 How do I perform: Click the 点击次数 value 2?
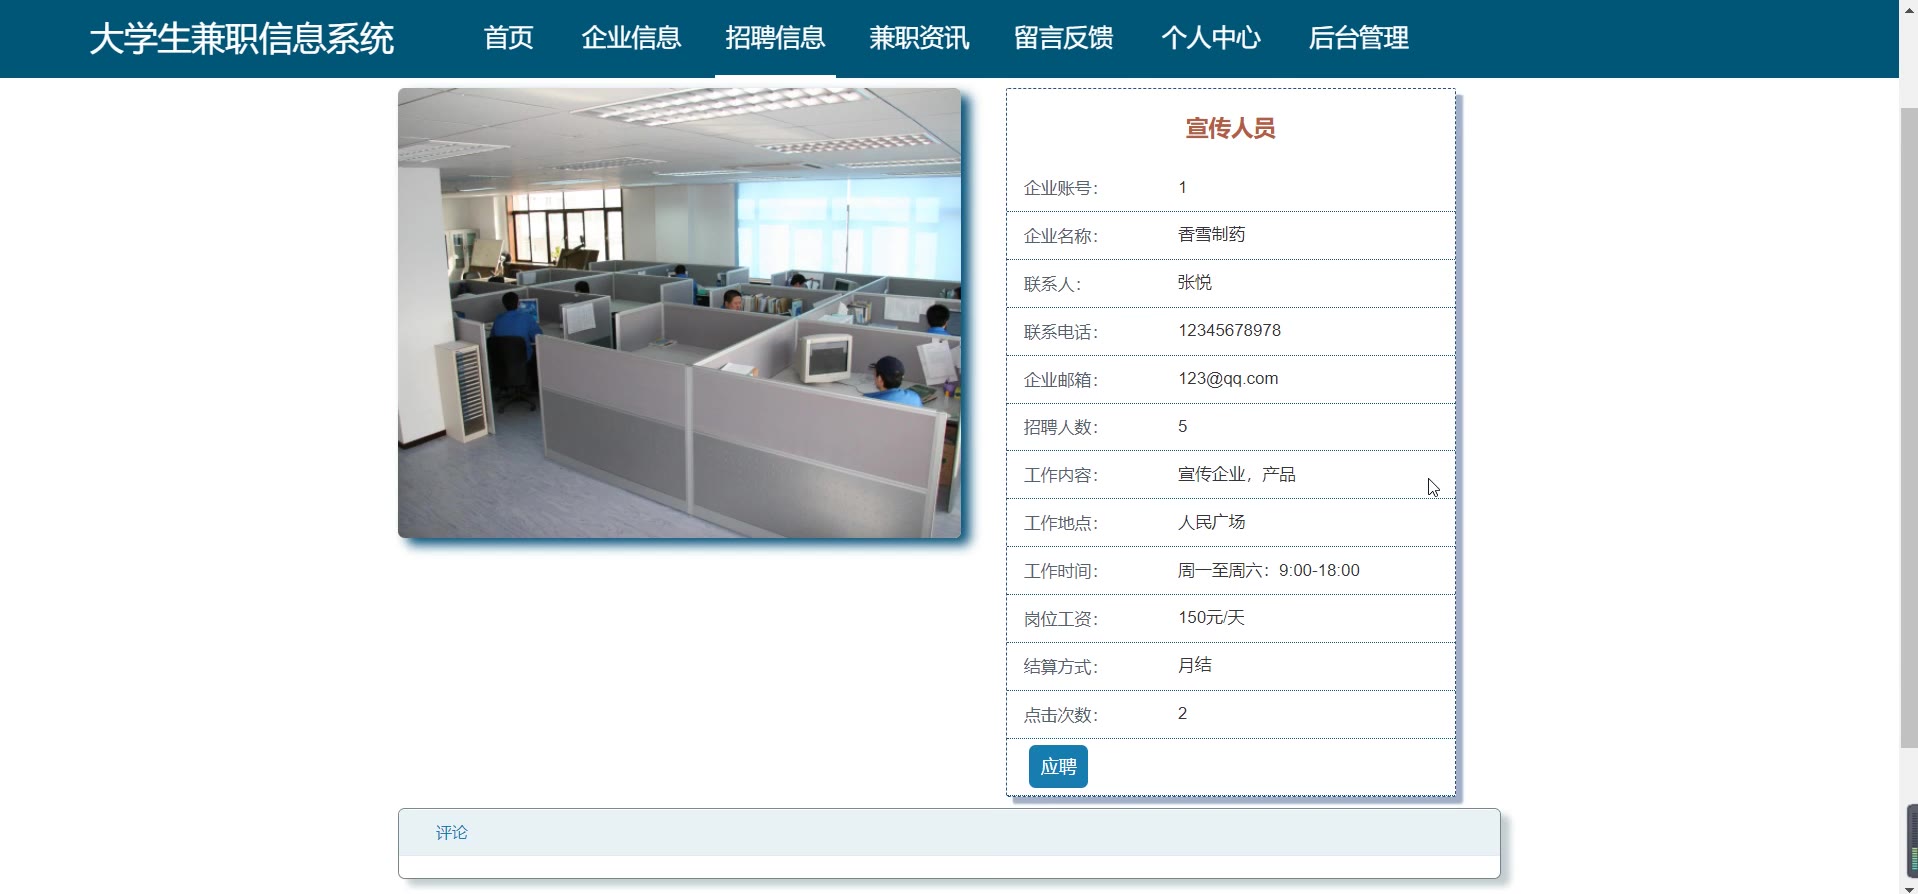[x=1182, y=713]
